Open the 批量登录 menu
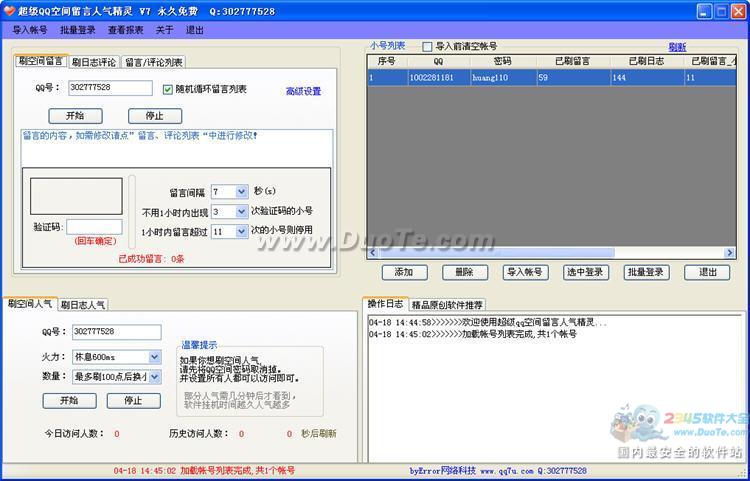The width and height of the screenshot is (750, 481). point(77,30)
